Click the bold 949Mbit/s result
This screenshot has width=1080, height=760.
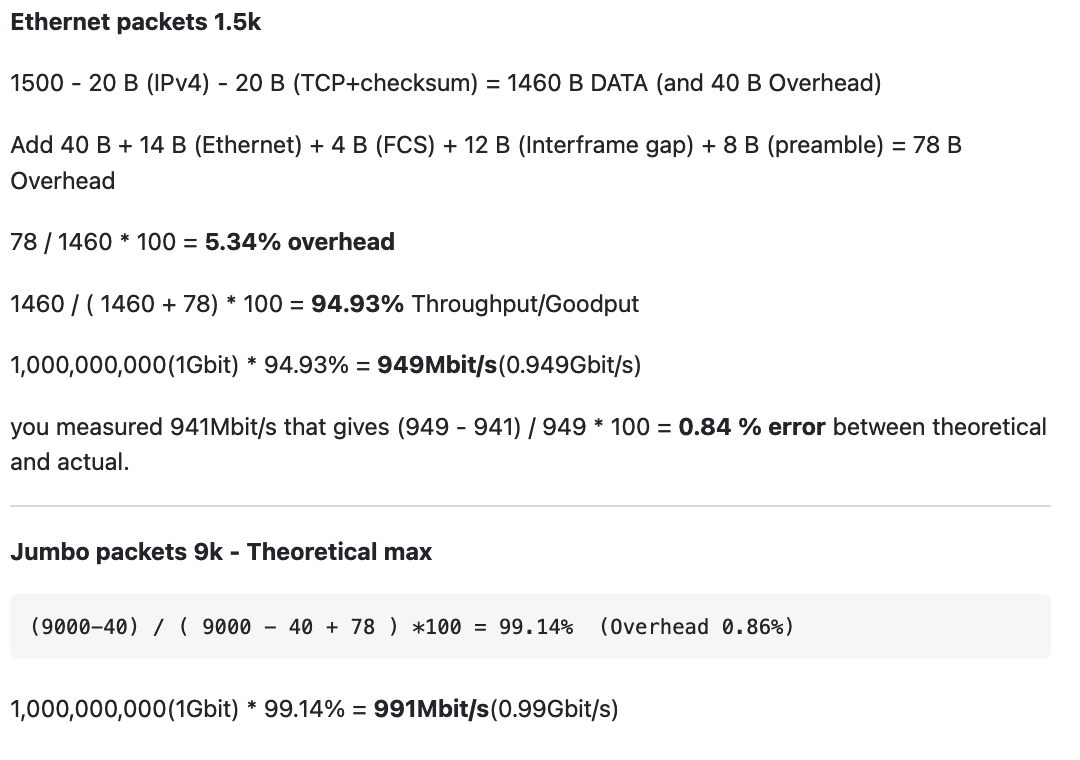(437, 365)
